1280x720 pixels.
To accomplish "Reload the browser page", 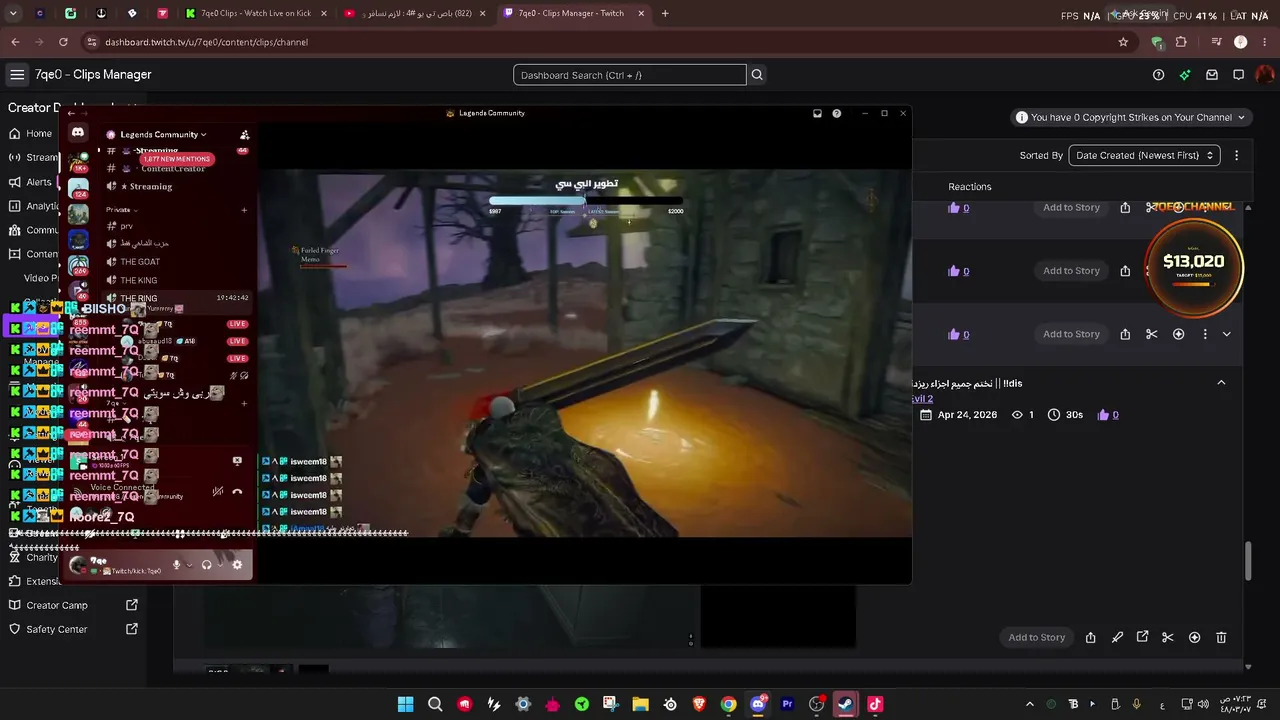I will [x=63, y=42].
